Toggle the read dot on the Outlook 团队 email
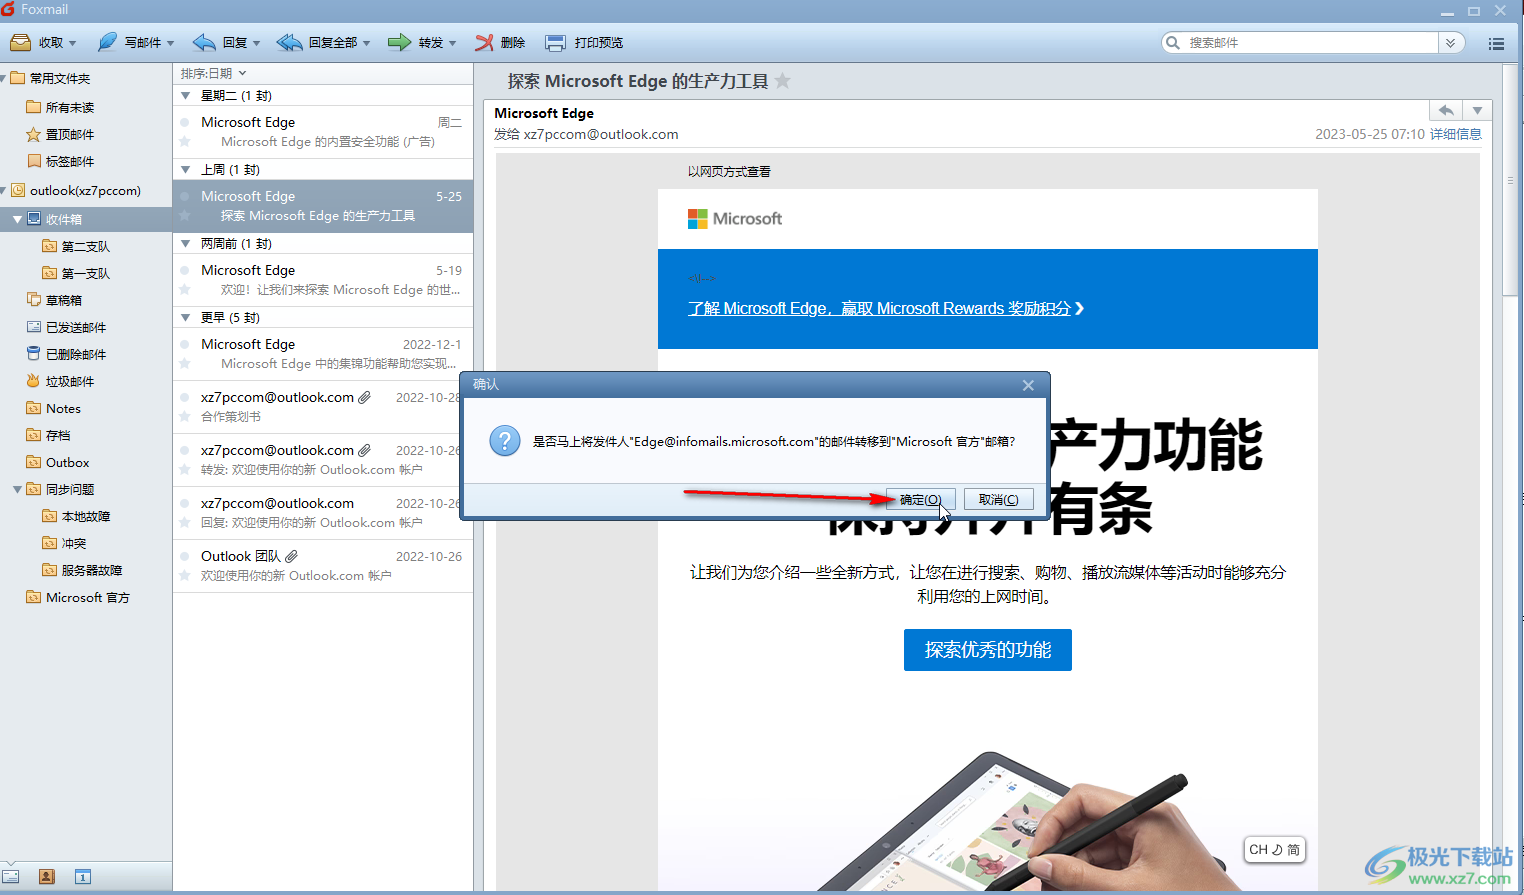This screenshot has width=1524, height=895. click(x=185, y=556)
